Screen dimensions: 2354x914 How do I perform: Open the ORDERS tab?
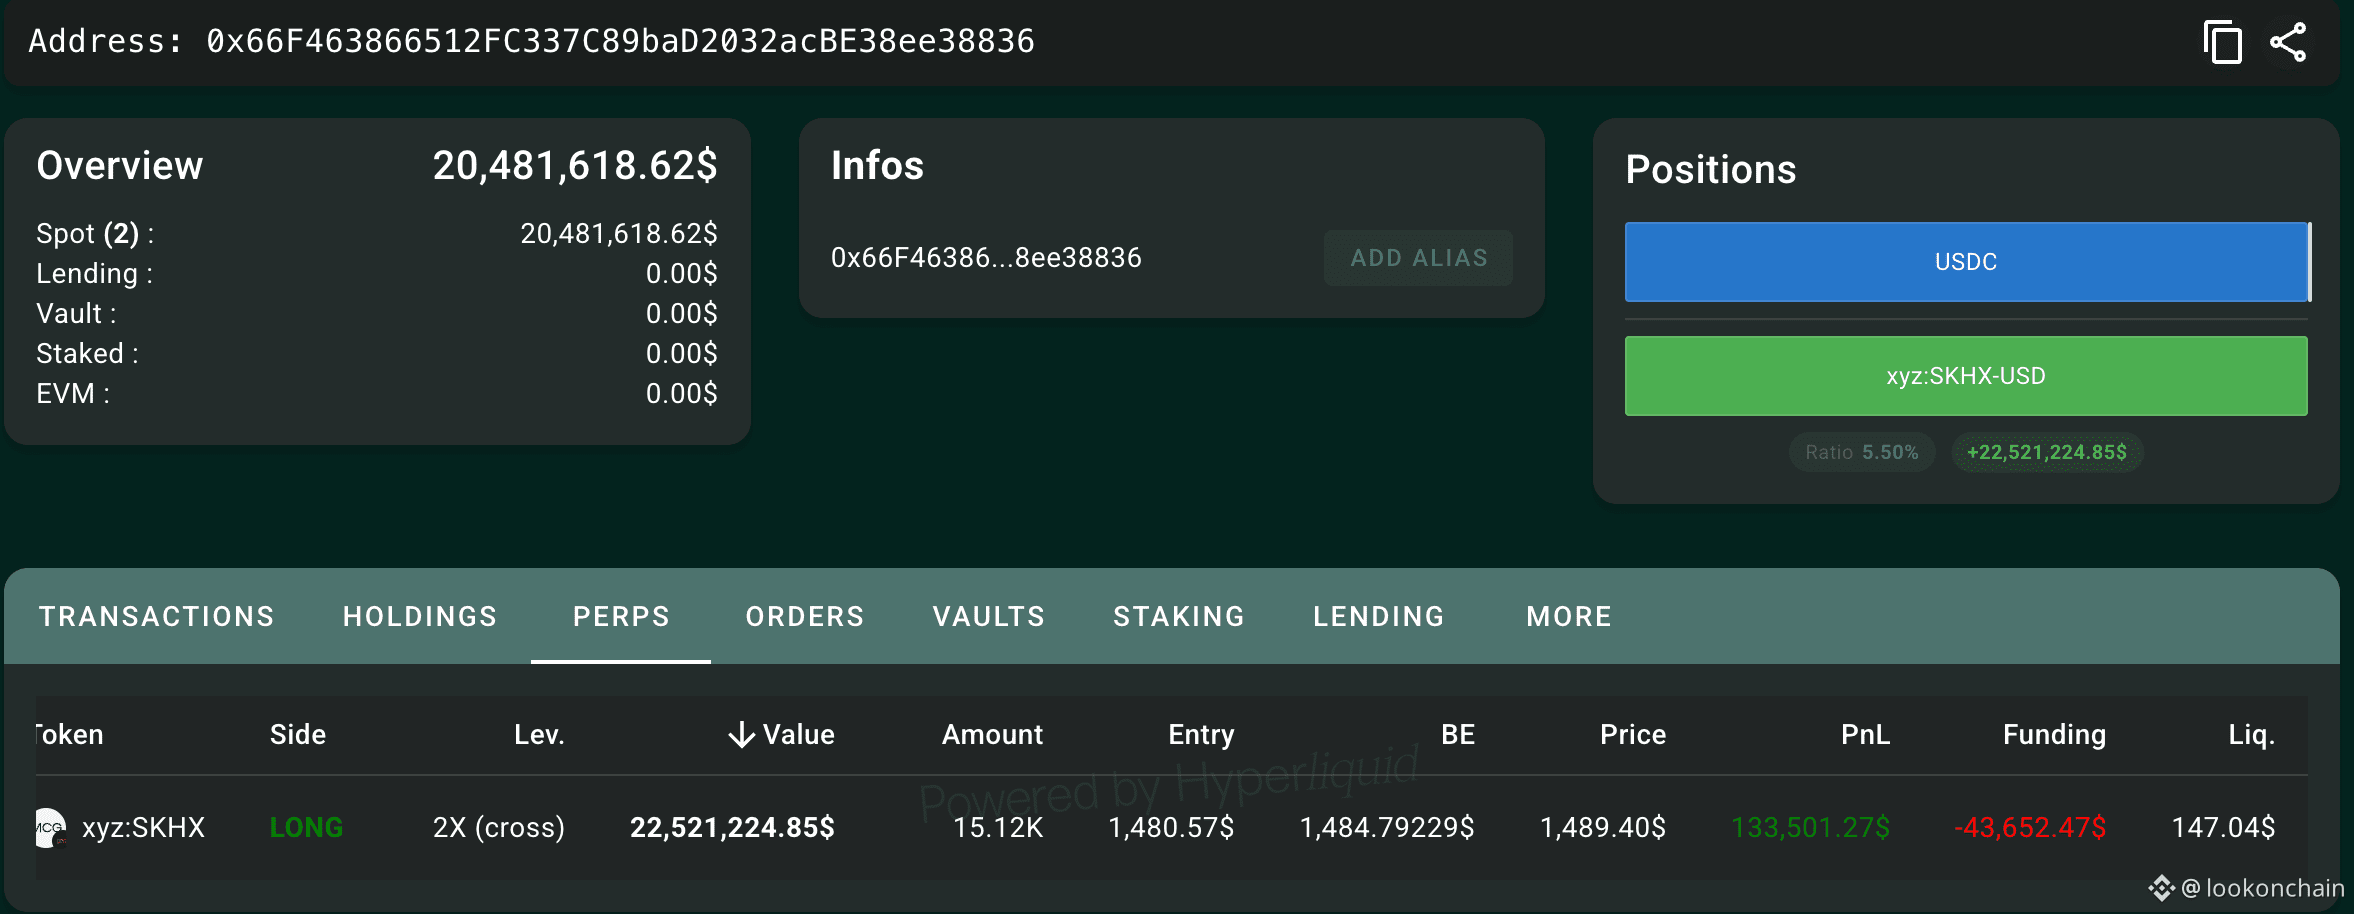pos(805,616)
